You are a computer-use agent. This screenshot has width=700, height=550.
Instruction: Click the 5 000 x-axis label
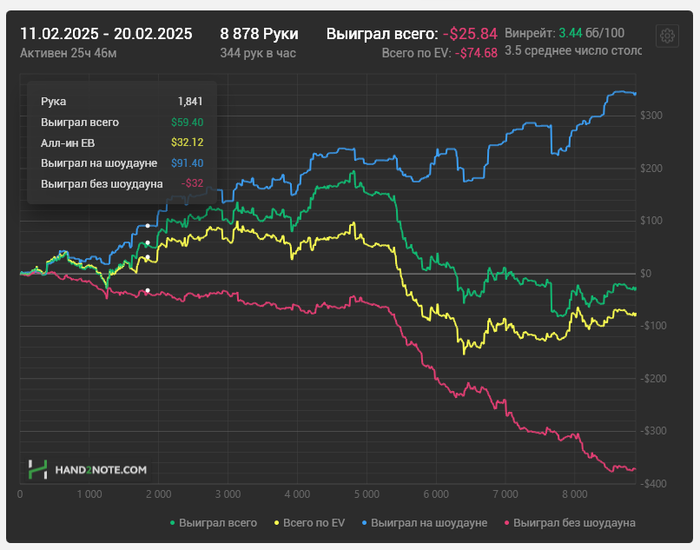click(x=367, y=494)
